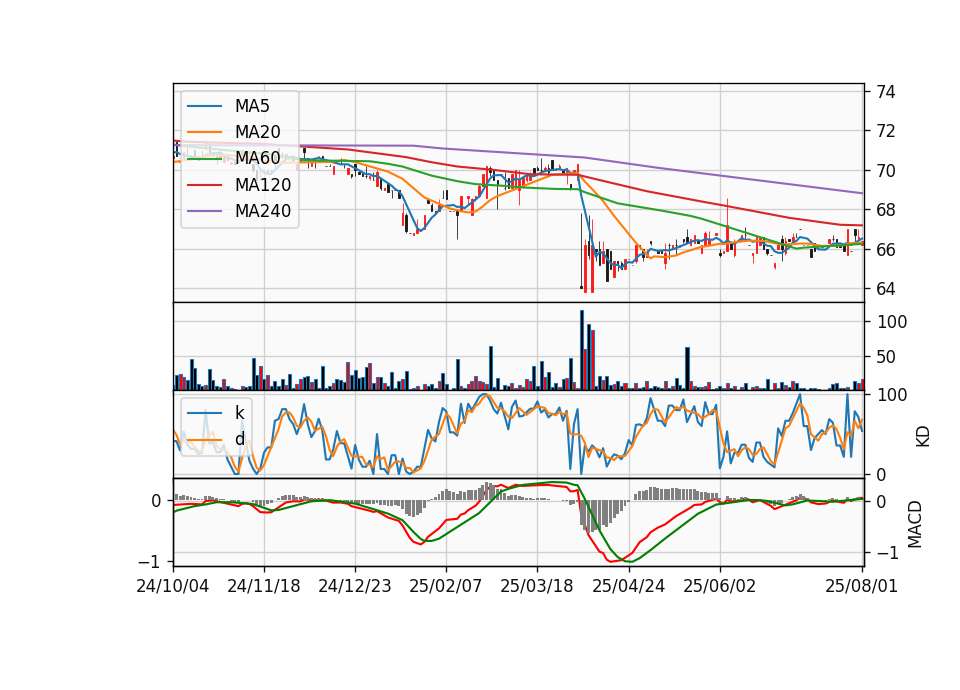Click the blue MA5 legend line sample

pyautogui.click(x=204, y=106)
